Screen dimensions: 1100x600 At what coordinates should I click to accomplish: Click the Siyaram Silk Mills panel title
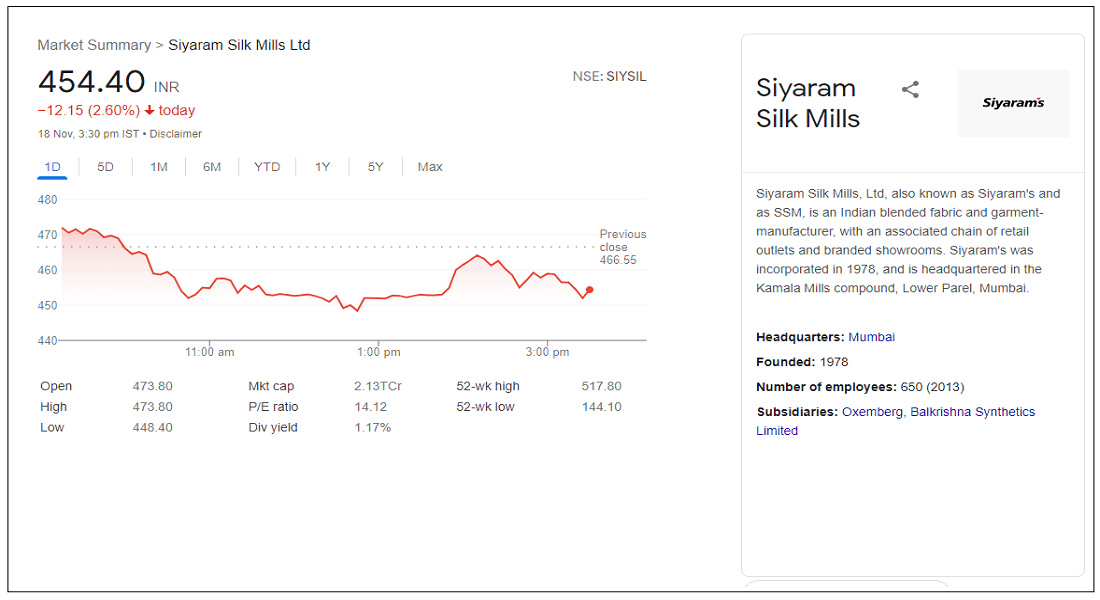click(807, 103)
